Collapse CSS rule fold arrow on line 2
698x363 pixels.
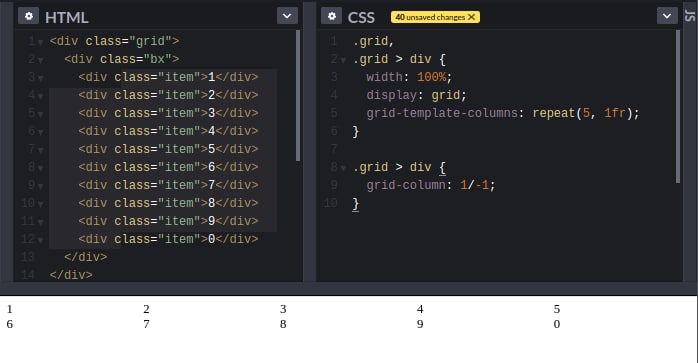[x=343, y=60]
